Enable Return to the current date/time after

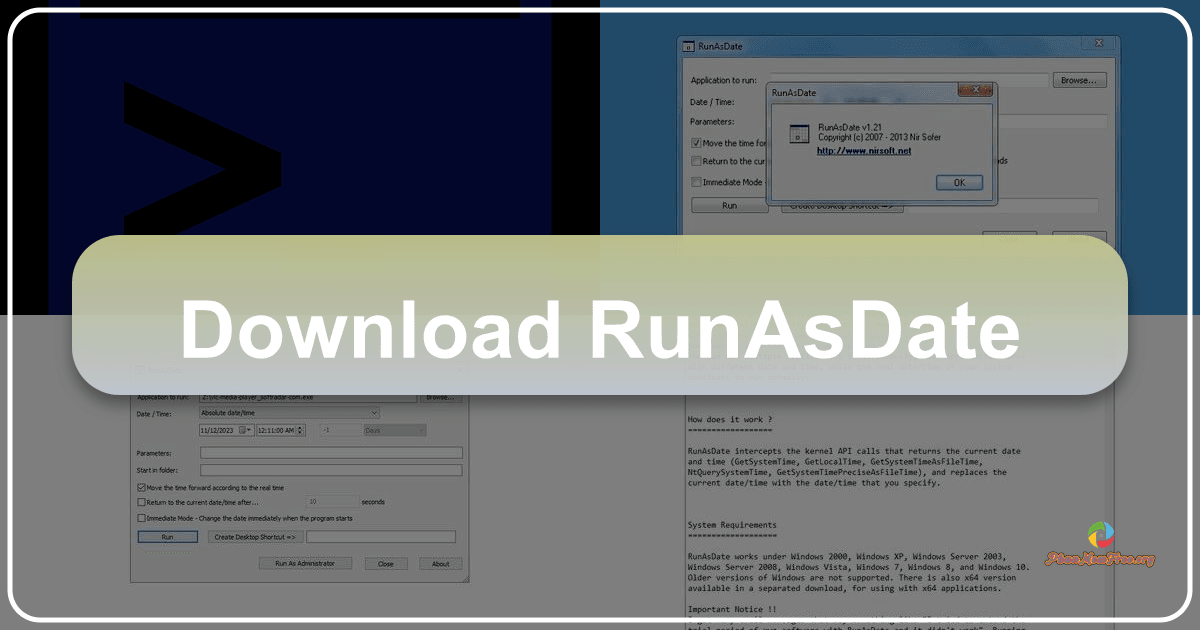click(141, 502)
